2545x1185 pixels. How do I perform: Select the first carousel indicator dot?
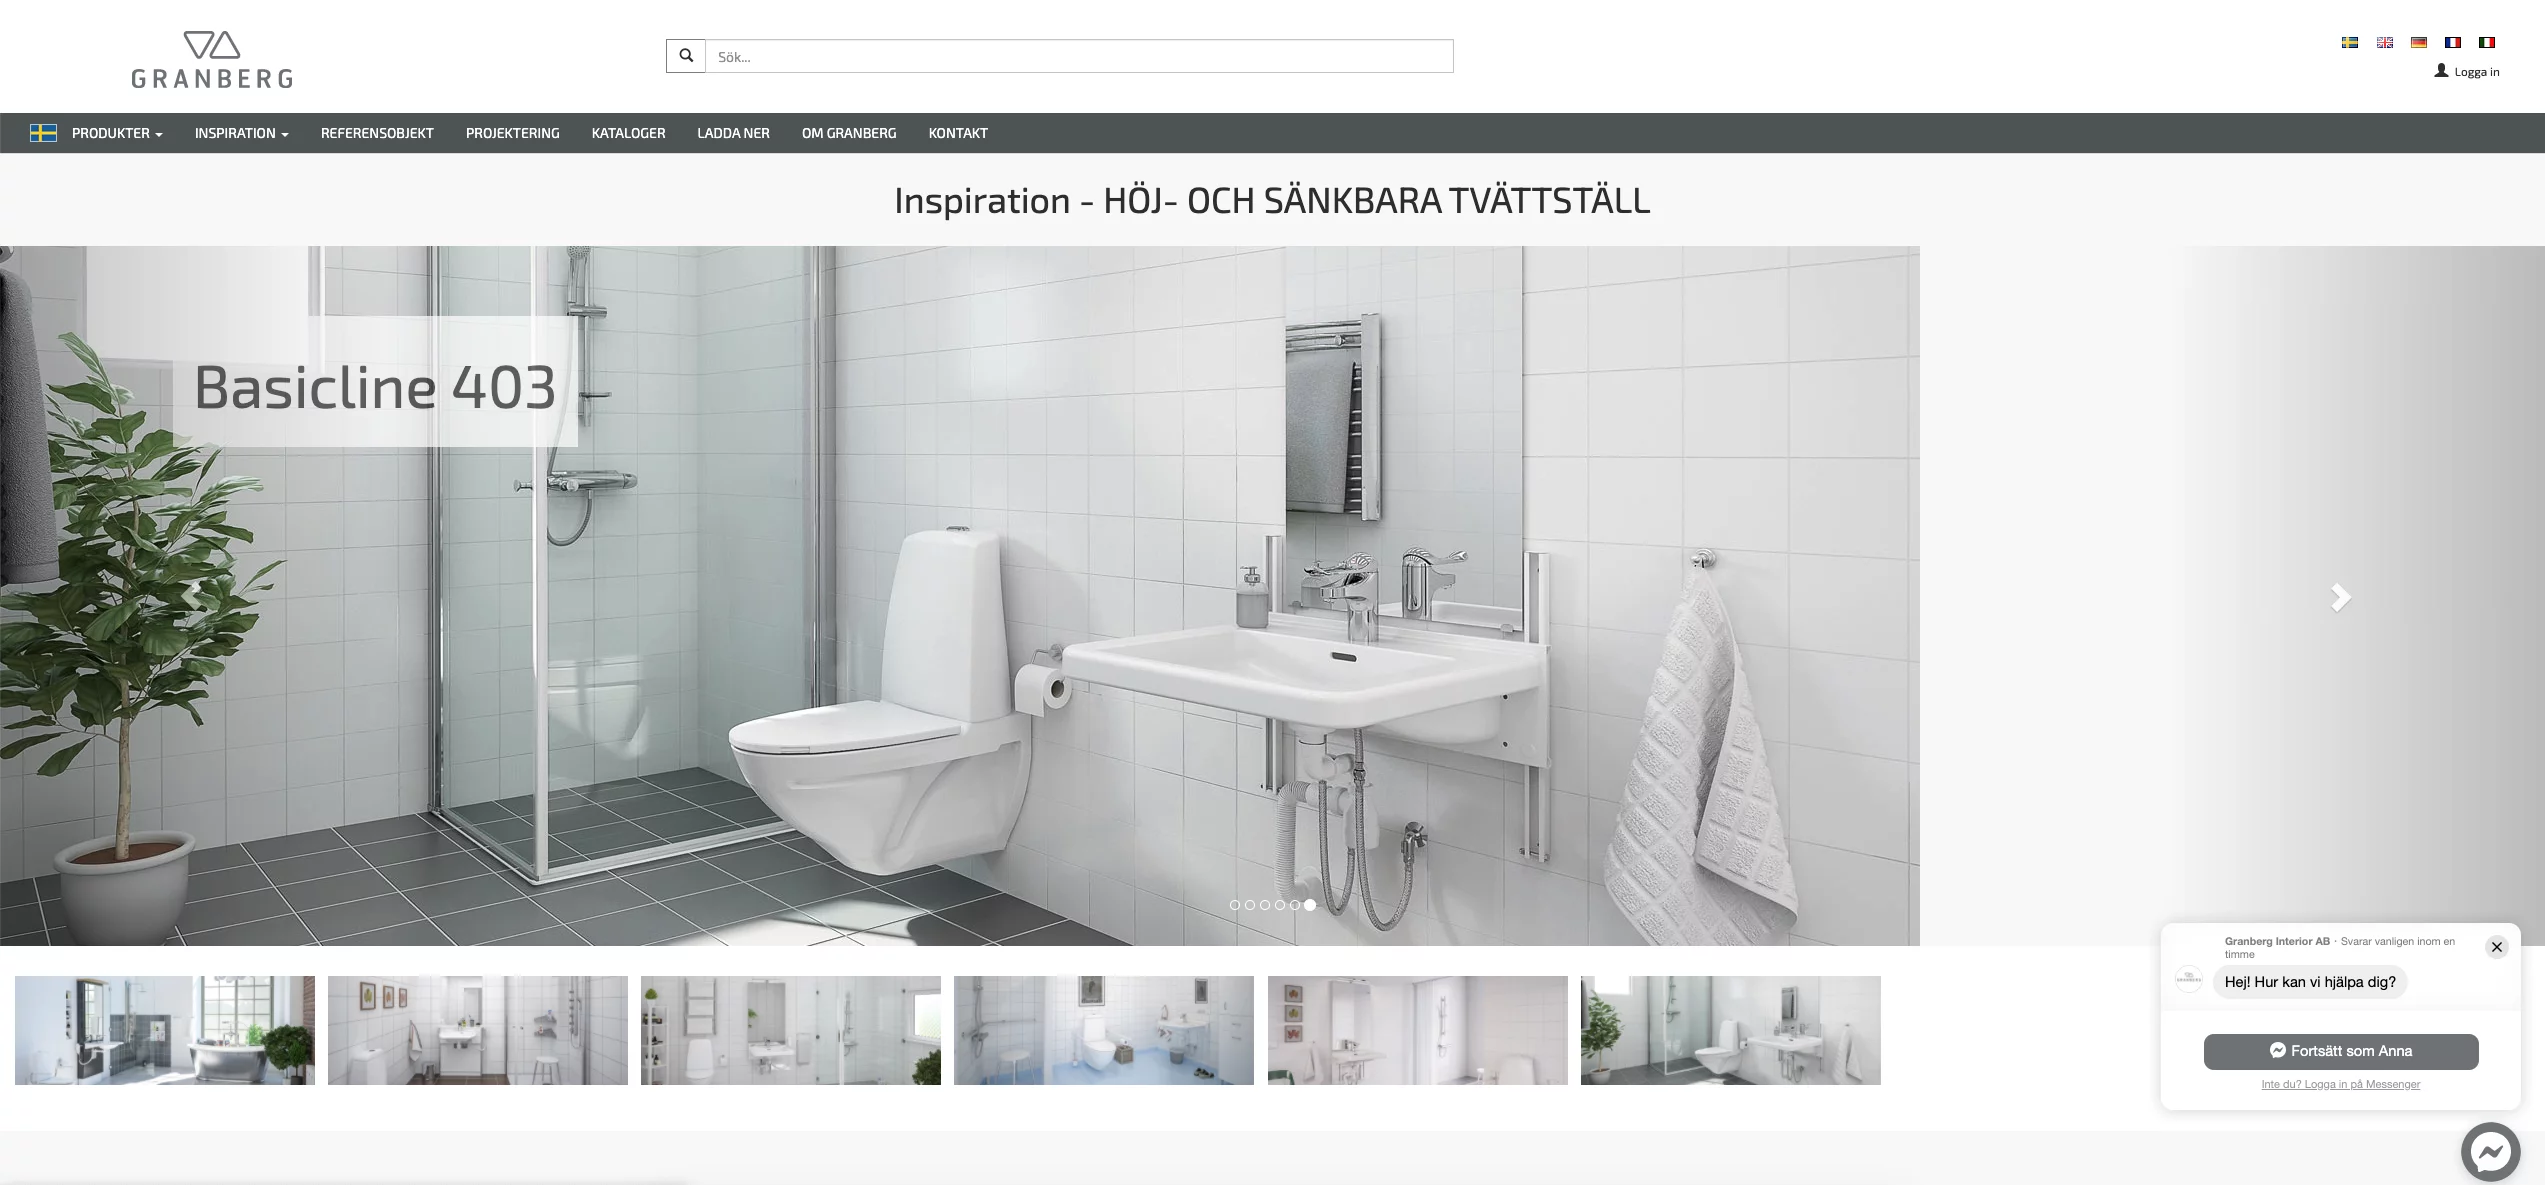coord(1235,905)
